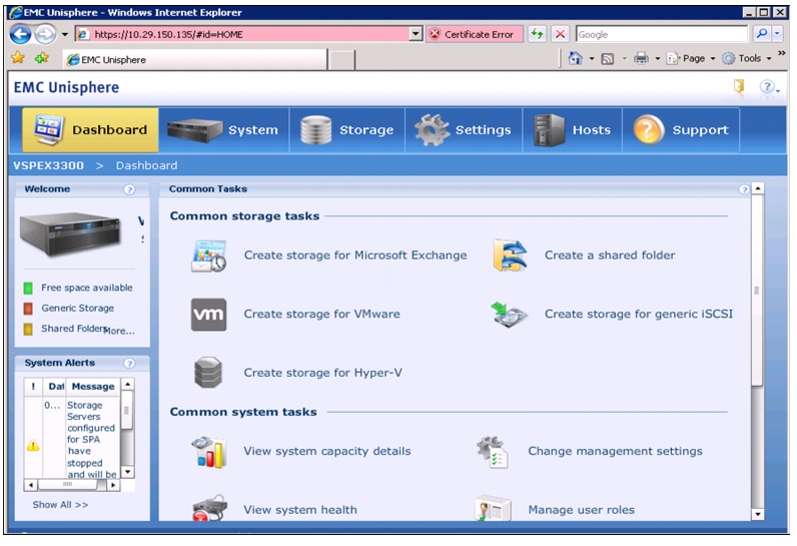This screenshot has height=546, width=797.
Task: Open the Settings tab
Action: coord(464,130)
